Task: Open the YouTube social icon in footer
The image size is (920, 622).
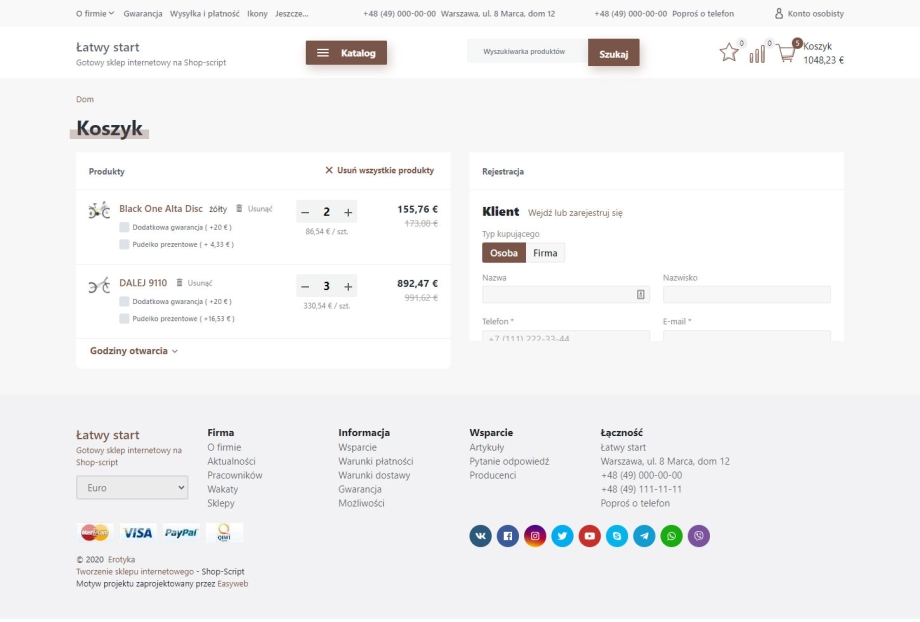Action: click(x=590, y=536)
